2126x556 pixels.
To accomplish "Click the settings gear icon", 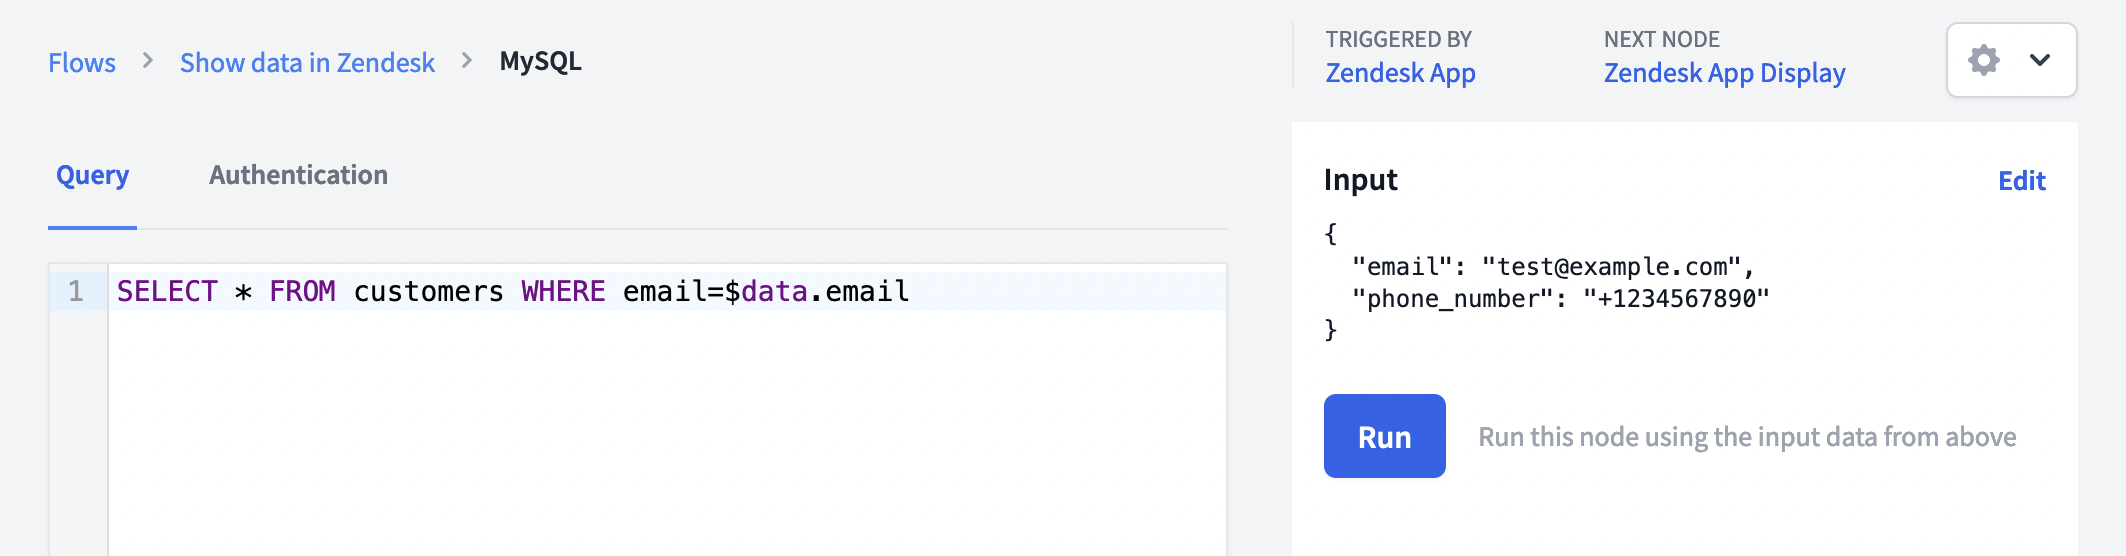I will [1983, 60].
